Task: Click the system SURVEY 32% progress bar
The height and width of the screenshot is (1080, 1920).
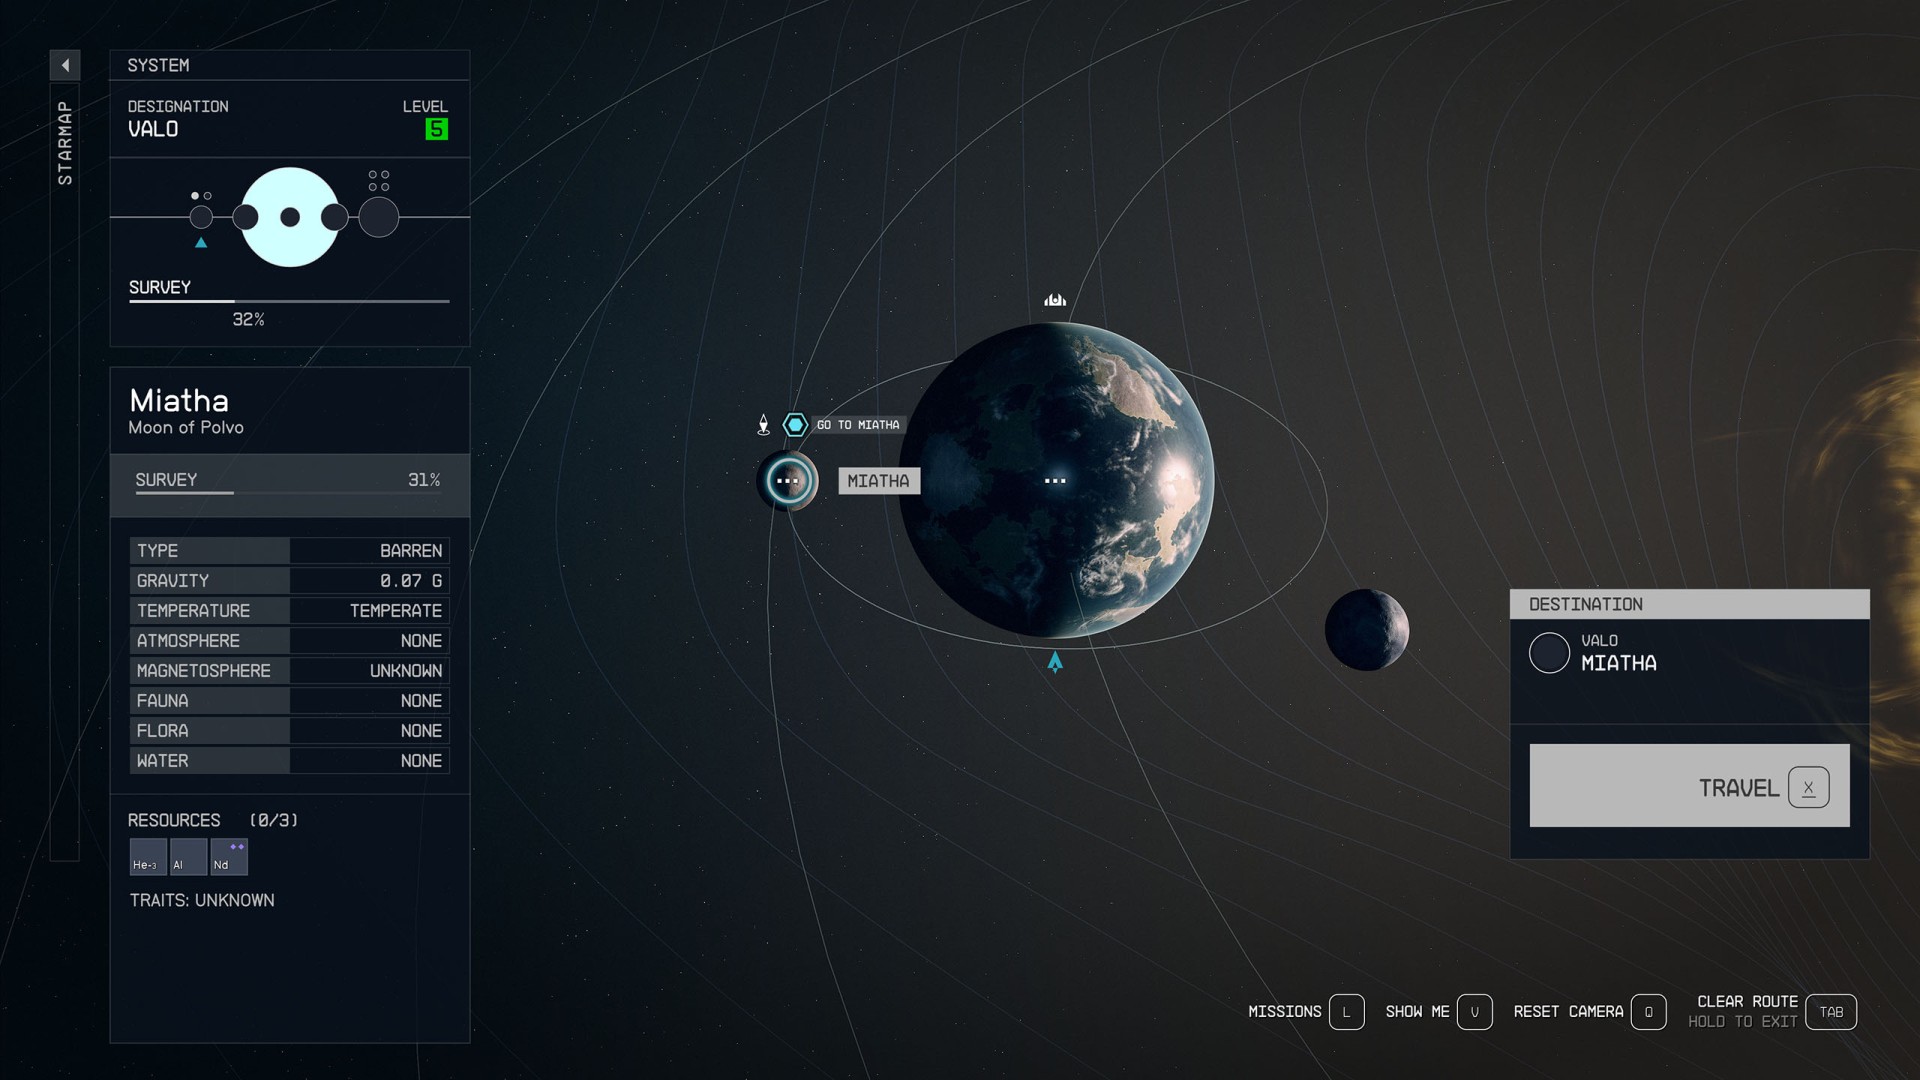Action: (289, 300)
